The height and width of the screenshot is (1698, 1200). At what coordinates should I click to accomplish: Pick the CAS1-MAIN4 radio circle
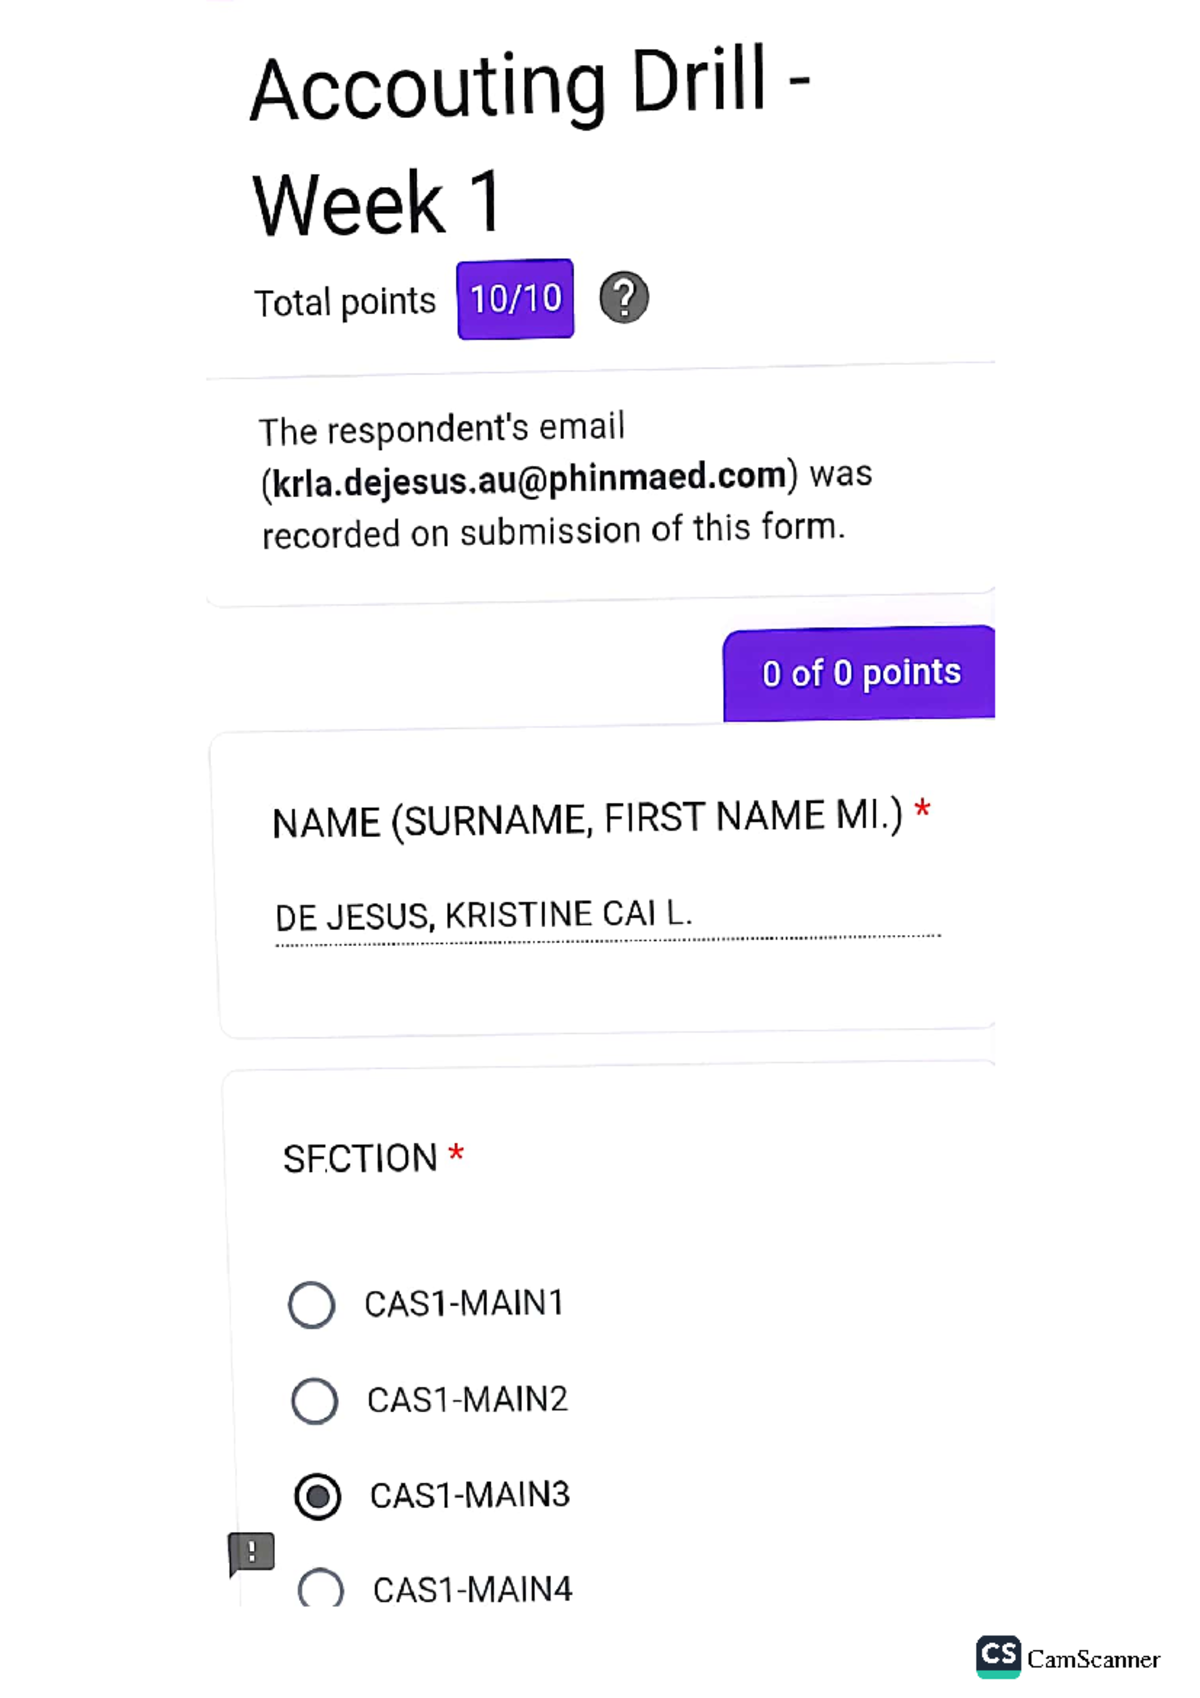321,1588
